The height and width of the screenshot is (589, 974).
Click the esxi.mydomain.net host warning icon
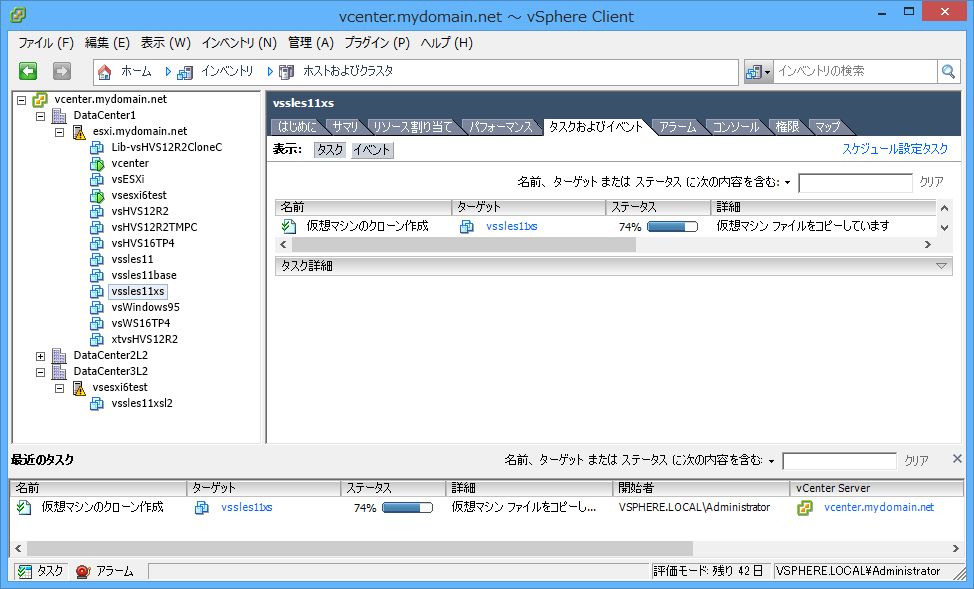click(x=79, y=132)
